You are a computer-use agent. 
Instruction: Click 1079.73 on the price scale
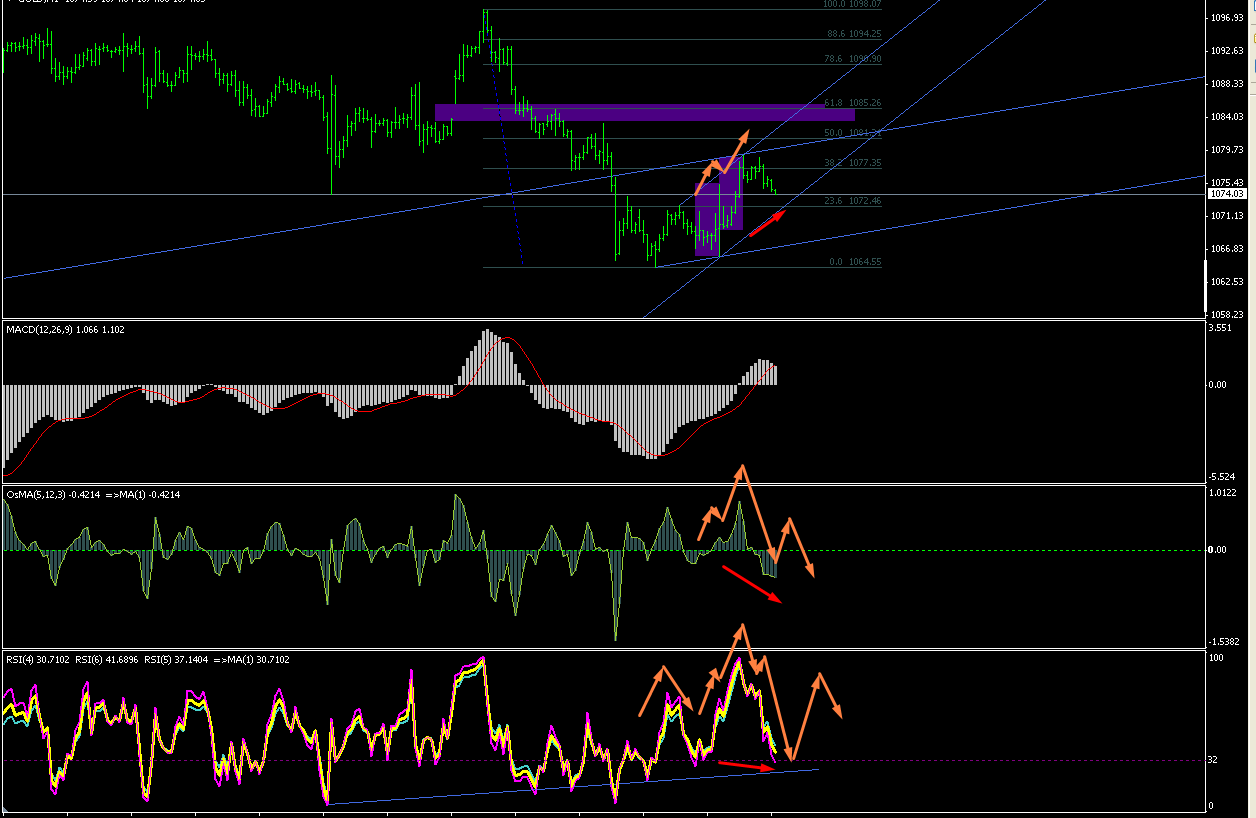click(x=1227, y=150)
